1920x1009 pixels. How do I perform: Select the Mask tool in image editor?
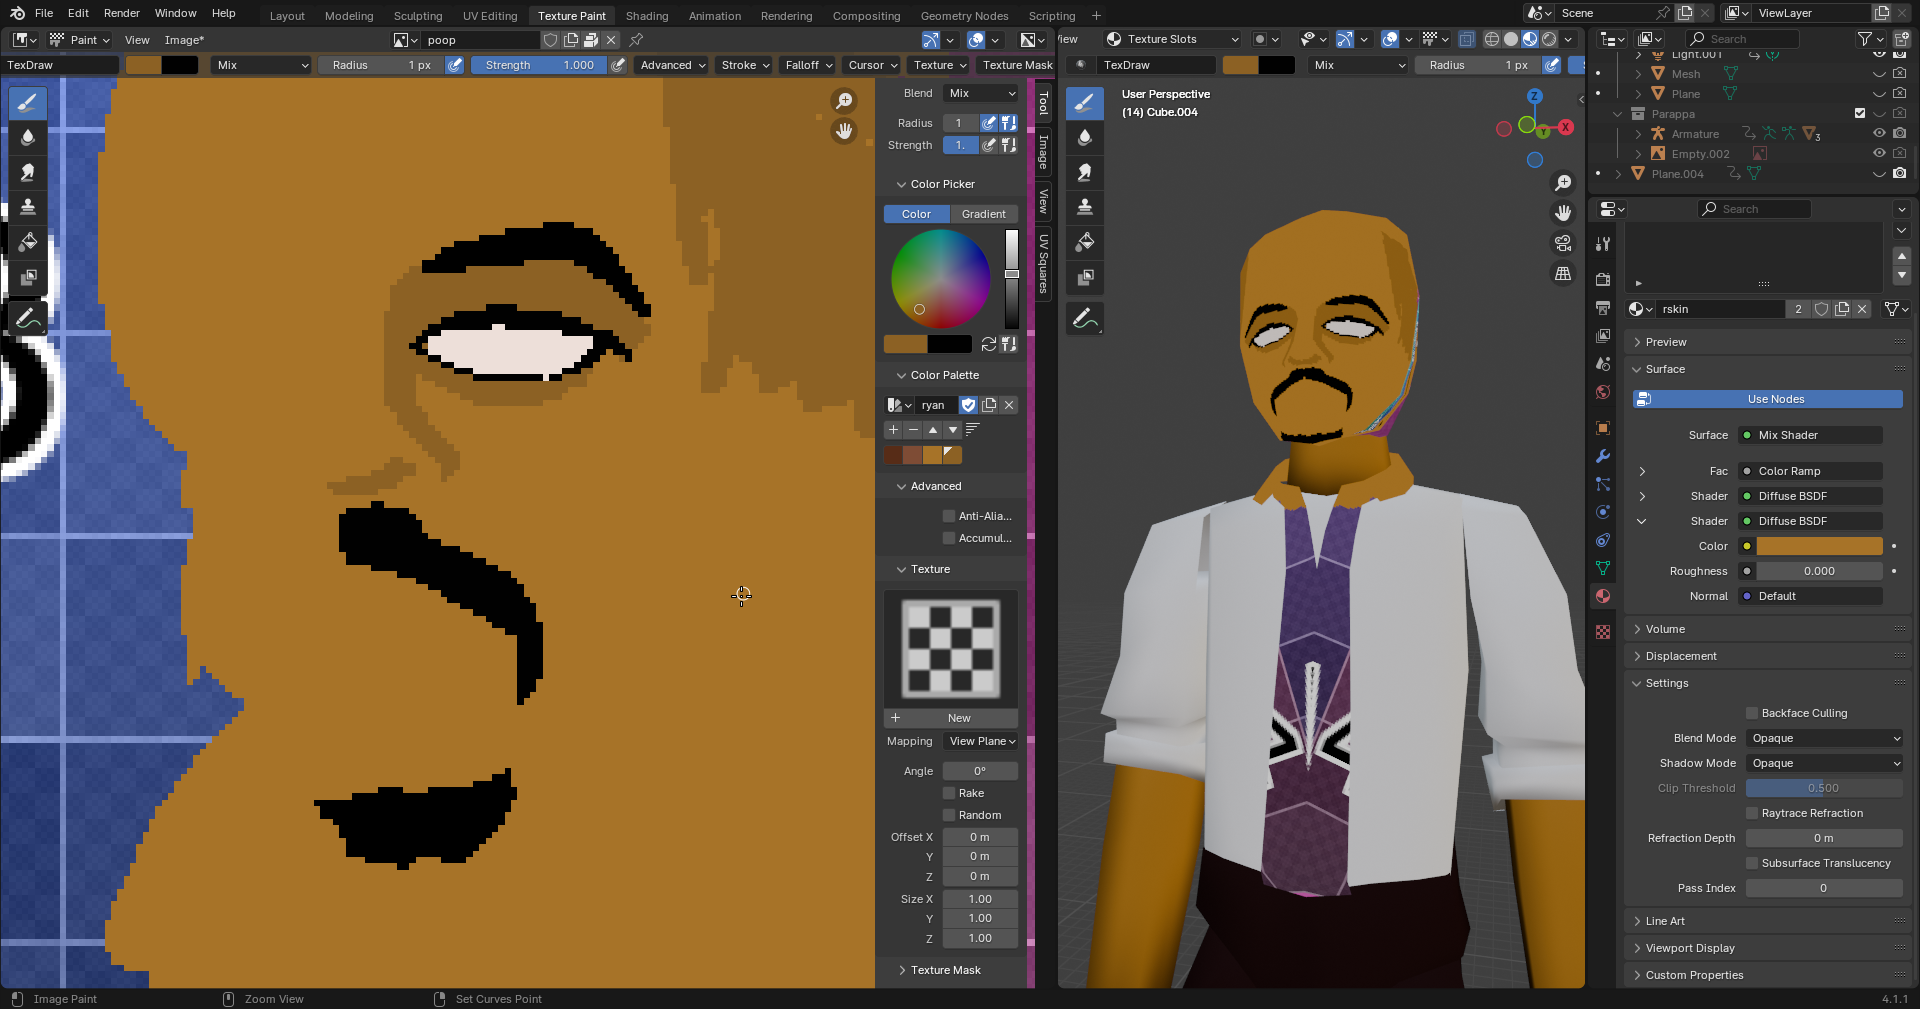click(x=27, y=277)
